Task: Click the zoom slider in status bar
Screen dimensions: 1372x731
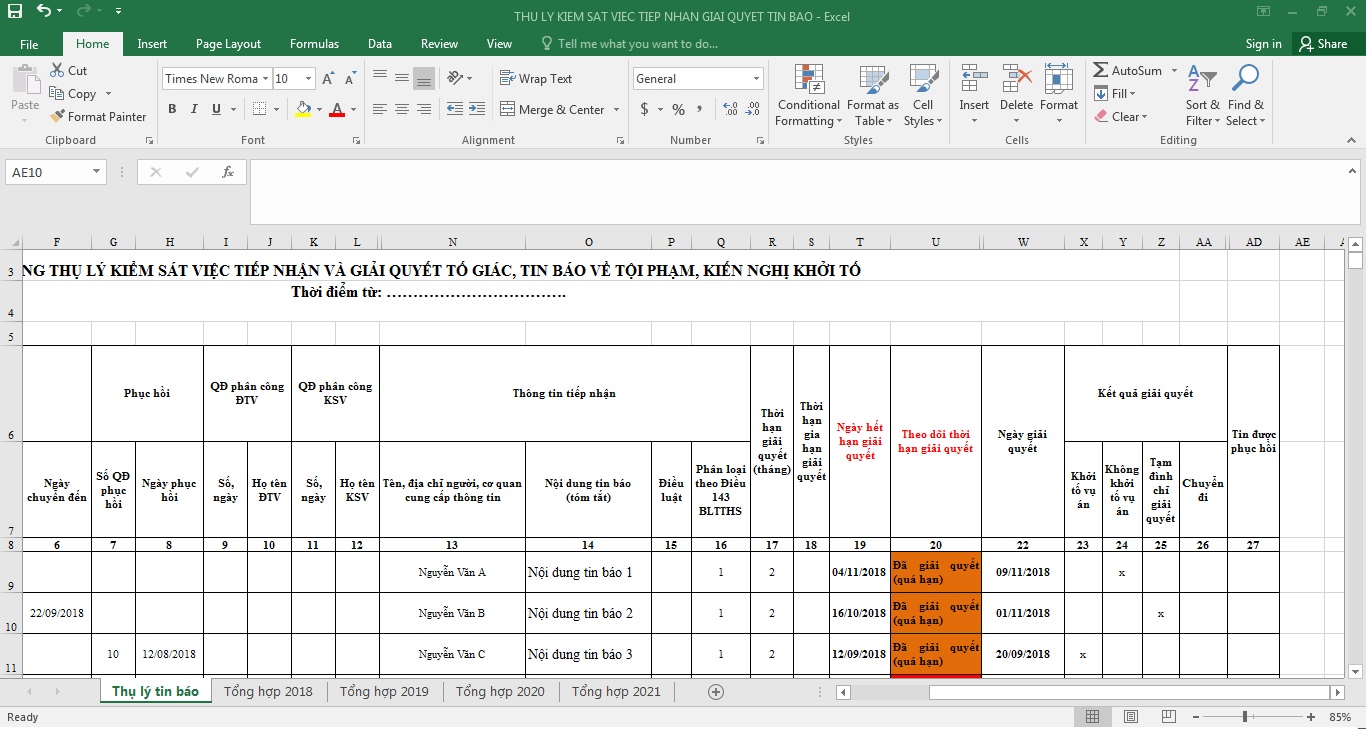Action: coord(1244,717)
